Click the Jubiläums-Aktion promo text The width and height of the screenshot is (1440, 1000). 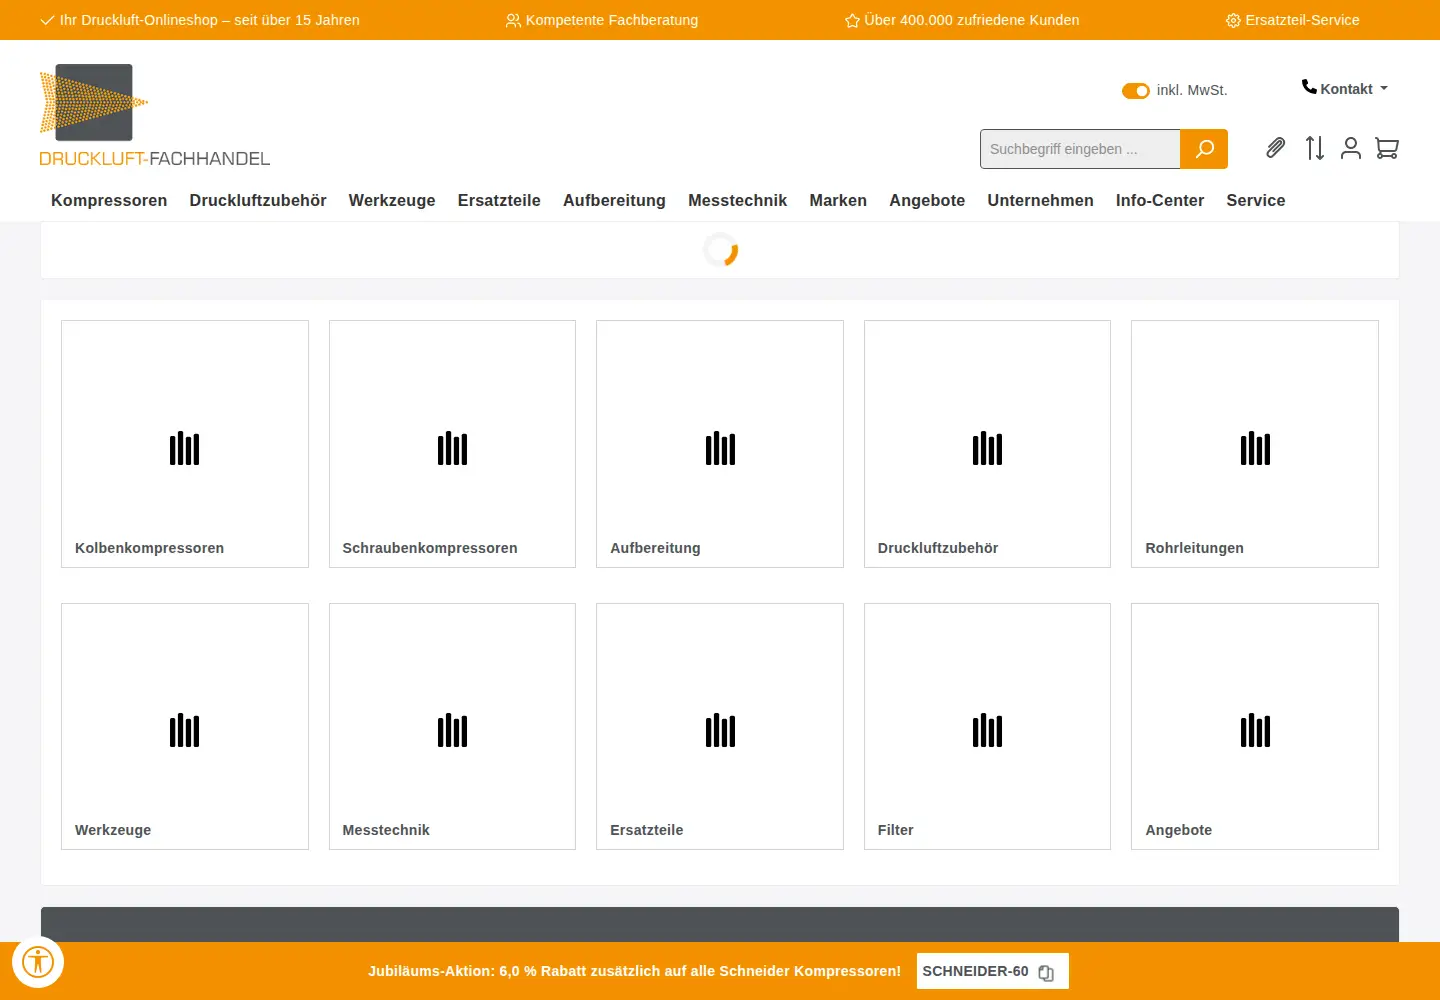point(634,971)
